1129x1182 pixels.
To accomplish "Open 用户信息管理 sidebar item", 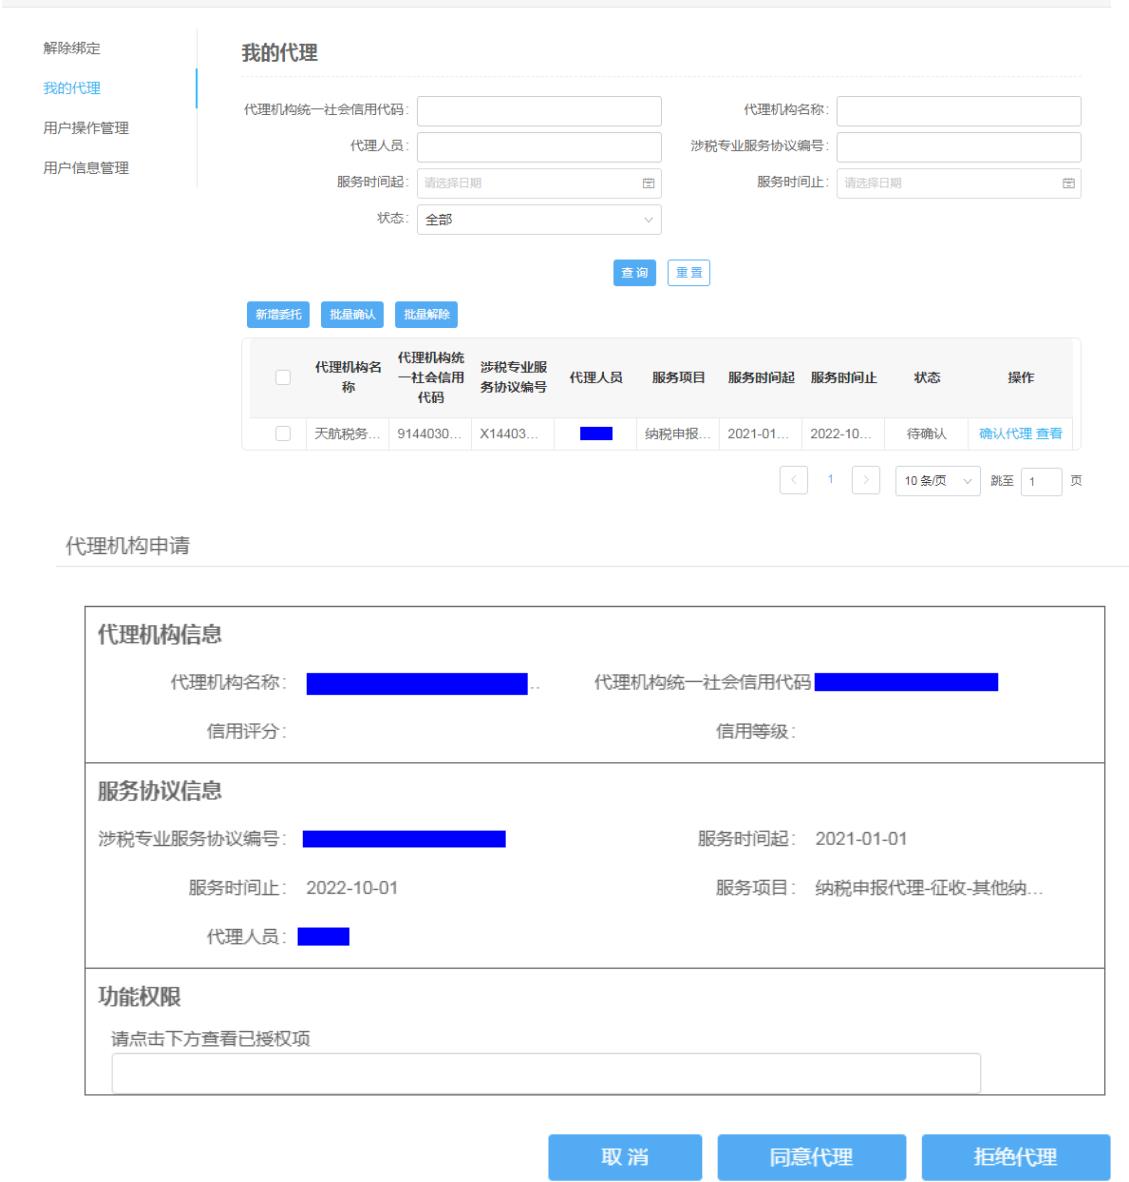I will (86, 168).
